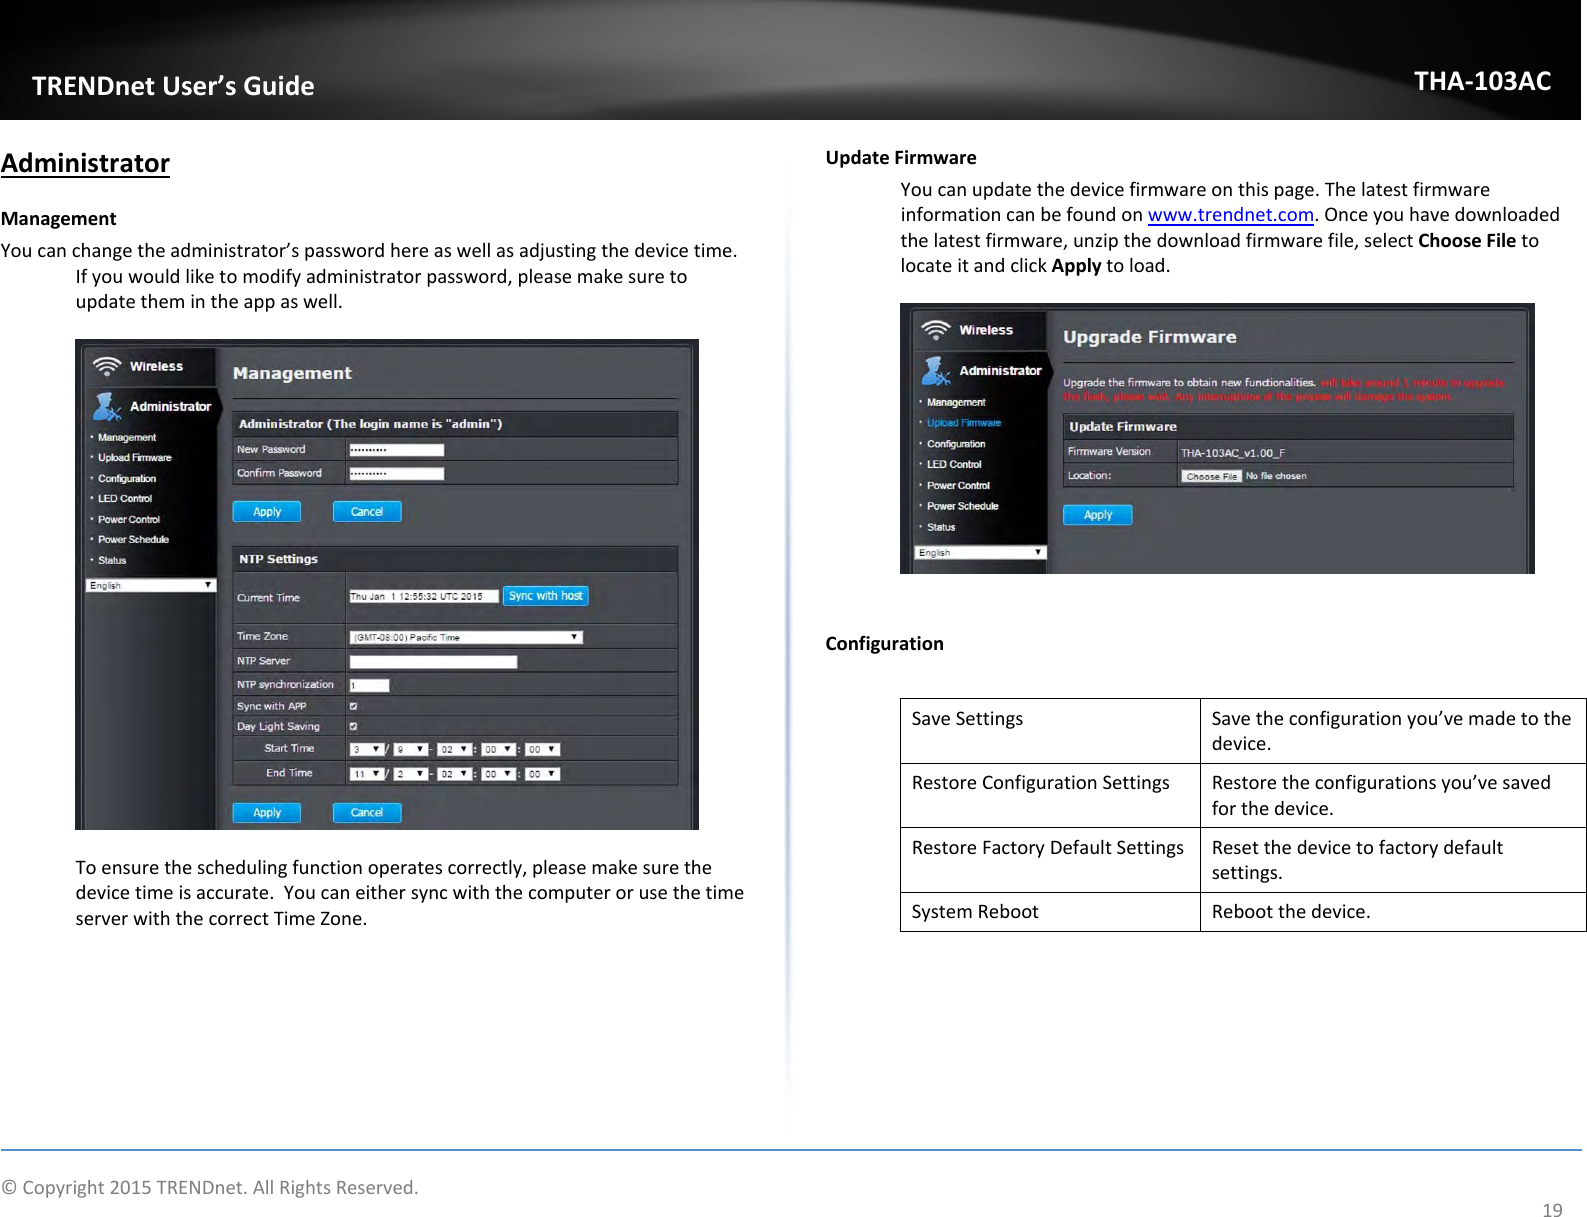Click the Administrator user icon in Upgrade Firmware screenshot

(936, 370)
